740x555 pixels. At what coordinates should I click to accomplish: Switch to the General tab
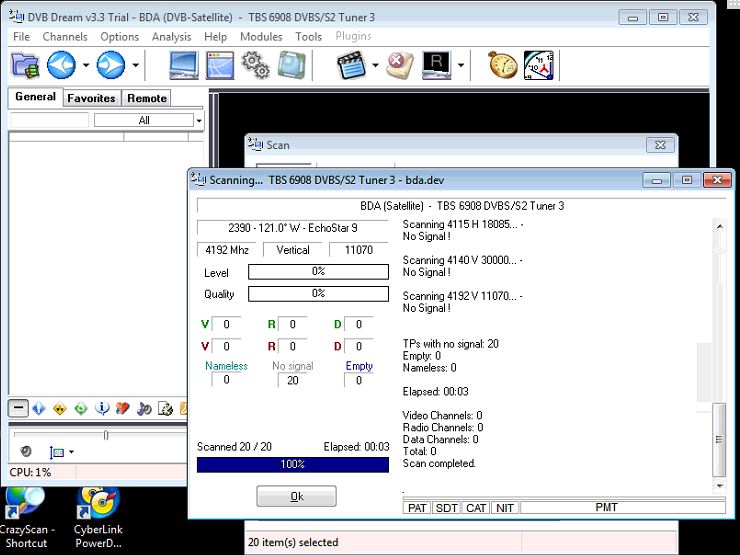35,97
